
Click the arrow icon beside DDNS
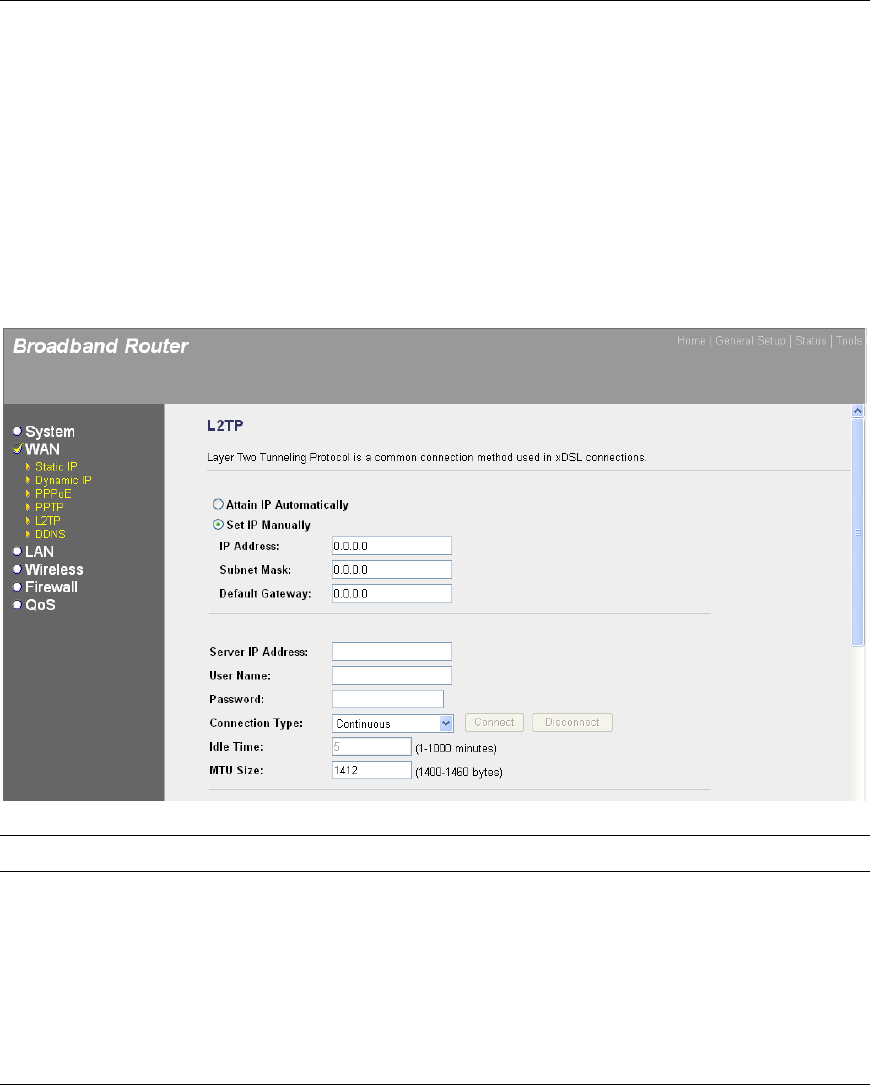pyautogui.click(x=28, y=534)
